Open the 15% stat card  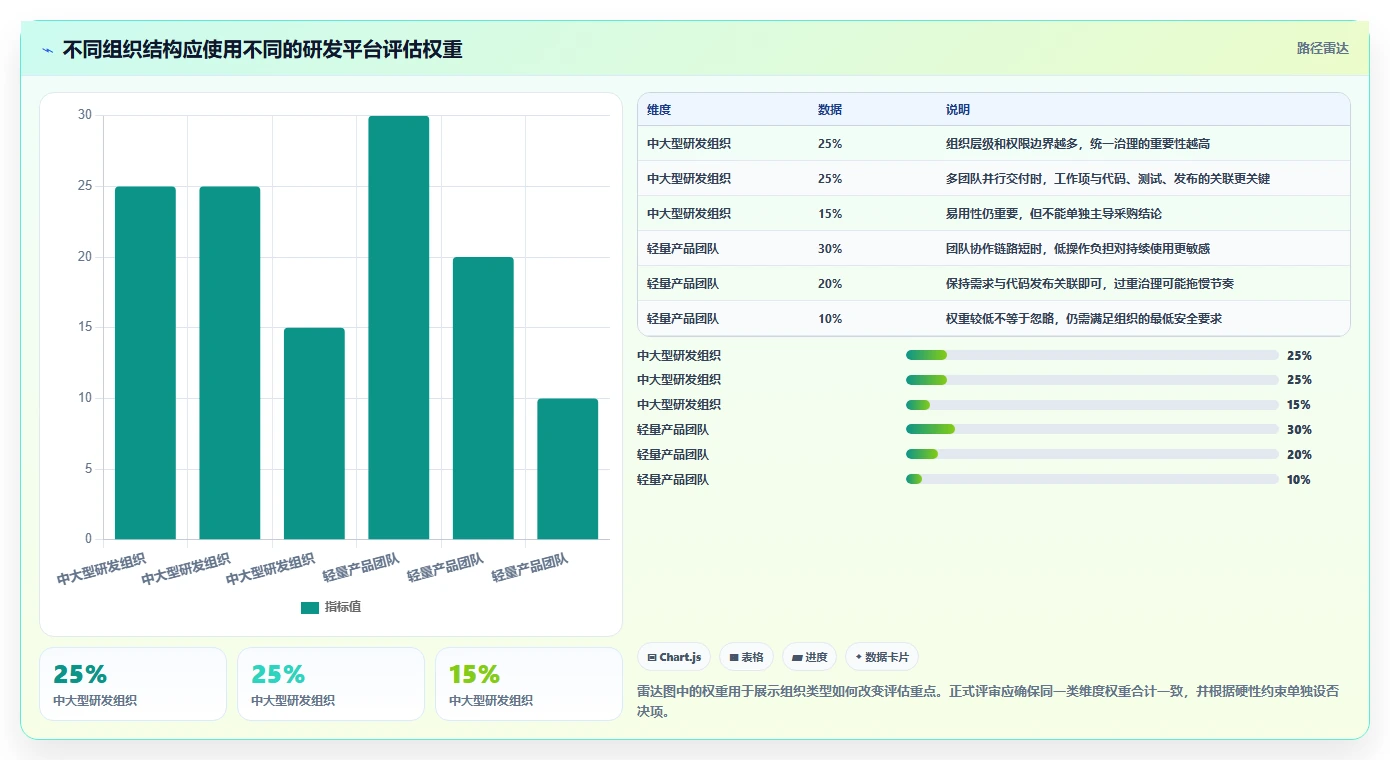pyautogui.click(x=529, y=684)
